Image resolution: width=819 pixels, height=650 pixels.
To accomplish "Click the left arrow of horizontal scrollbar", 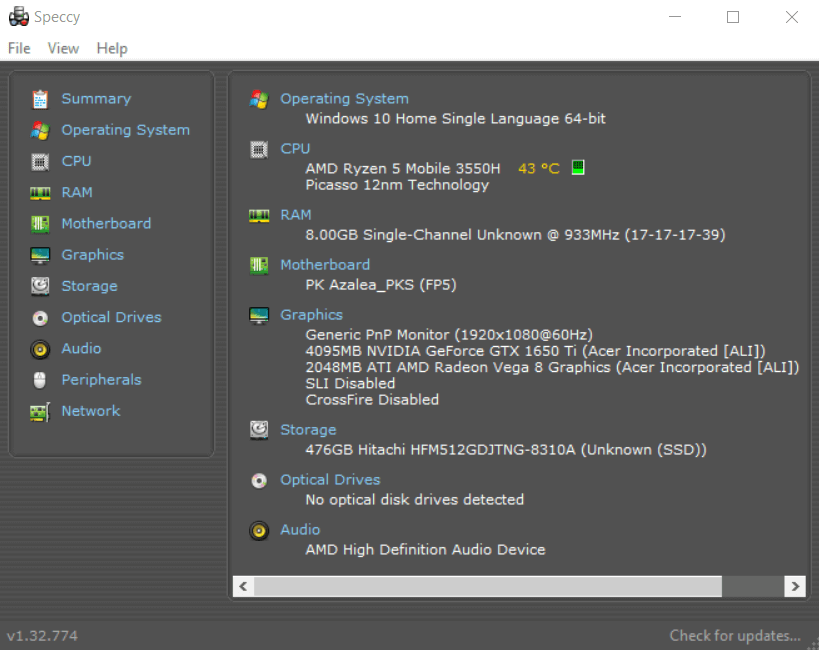I will click(x=243, y=586).
